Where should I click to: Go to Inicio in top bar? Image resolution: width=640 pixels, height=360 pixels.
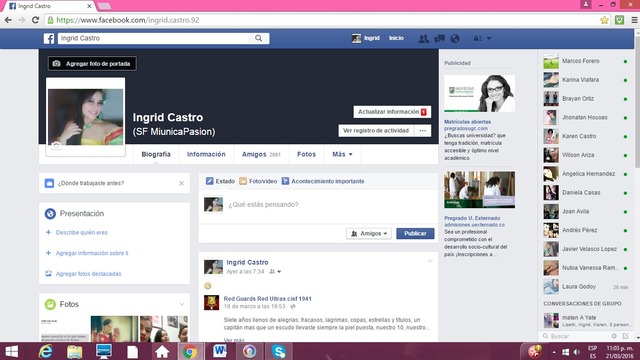[396, 38]
